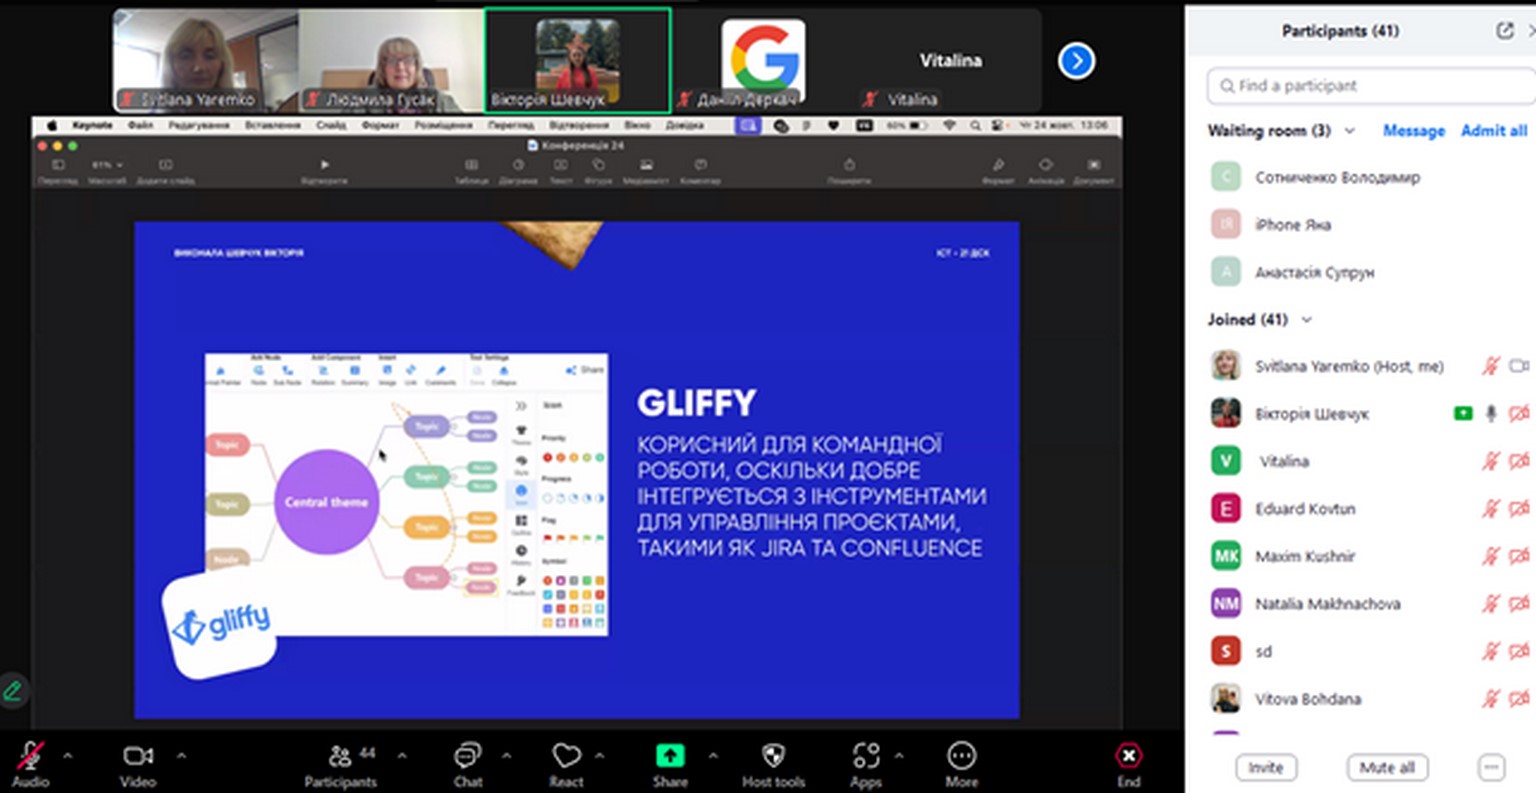Click the Find a participant field
This screenshot has height=793, width=1536.
pos(1370,86)
